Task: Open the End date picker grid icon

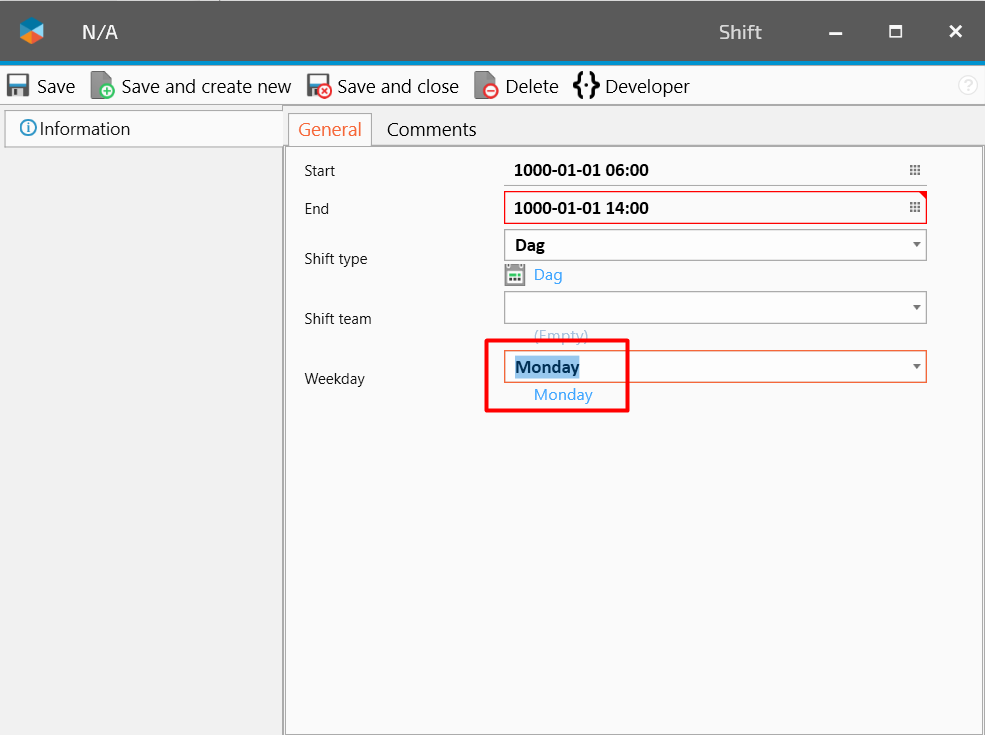Action: point(914,207)
